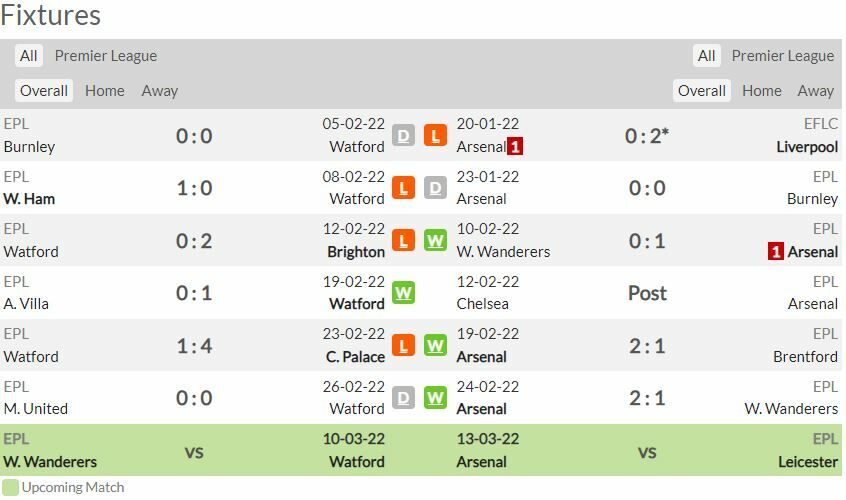Viewport: 846px width, 500px height.
Task: Click Watford's loss badge for the C. Palace match
Action: 403,345
